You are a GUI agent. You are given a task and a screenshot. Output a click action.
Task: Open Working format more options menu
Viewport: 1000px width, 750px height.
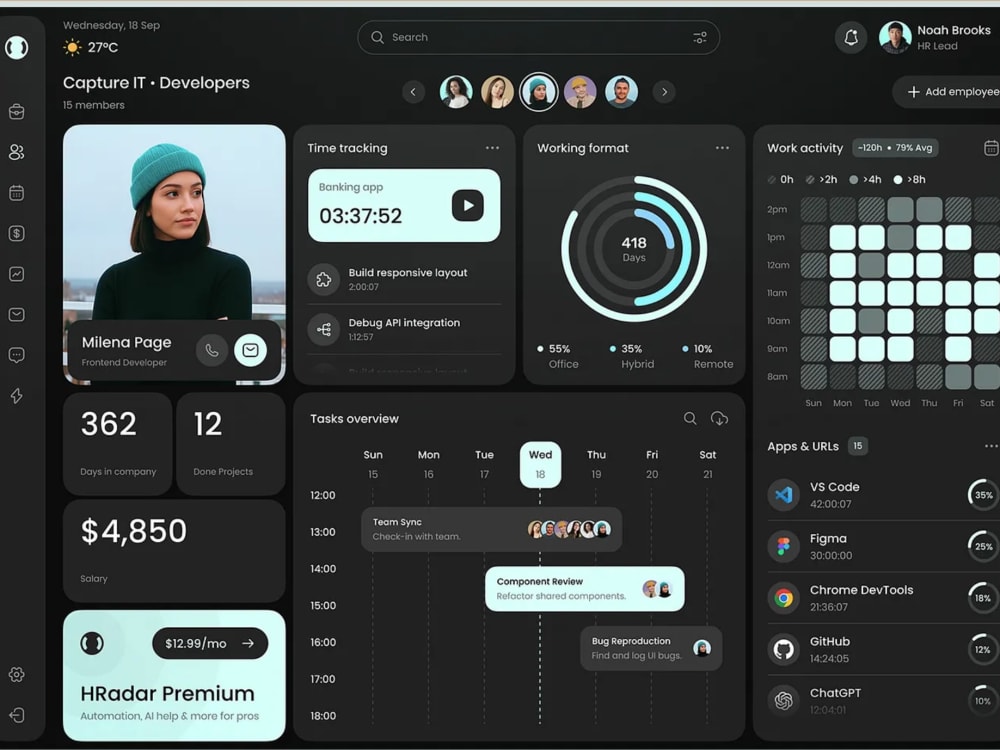click(x=722, y=148)
